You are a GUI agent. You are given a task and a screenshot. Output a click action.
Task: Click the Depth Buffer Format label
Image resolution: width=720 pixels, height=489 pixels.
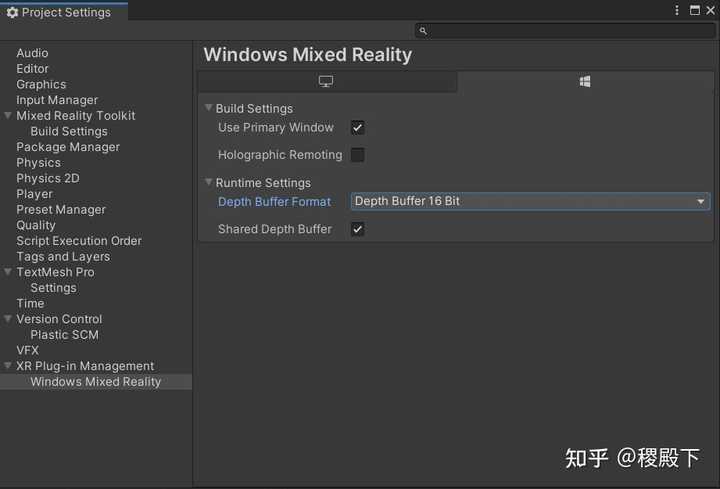(274, 202)
